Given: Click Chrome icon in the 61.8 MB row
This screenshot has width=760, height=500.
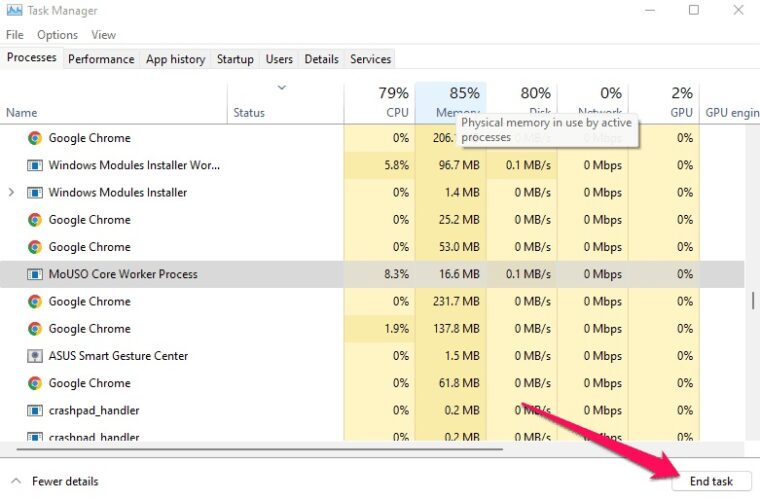Looking at the screenshot, I should [34, 383].
